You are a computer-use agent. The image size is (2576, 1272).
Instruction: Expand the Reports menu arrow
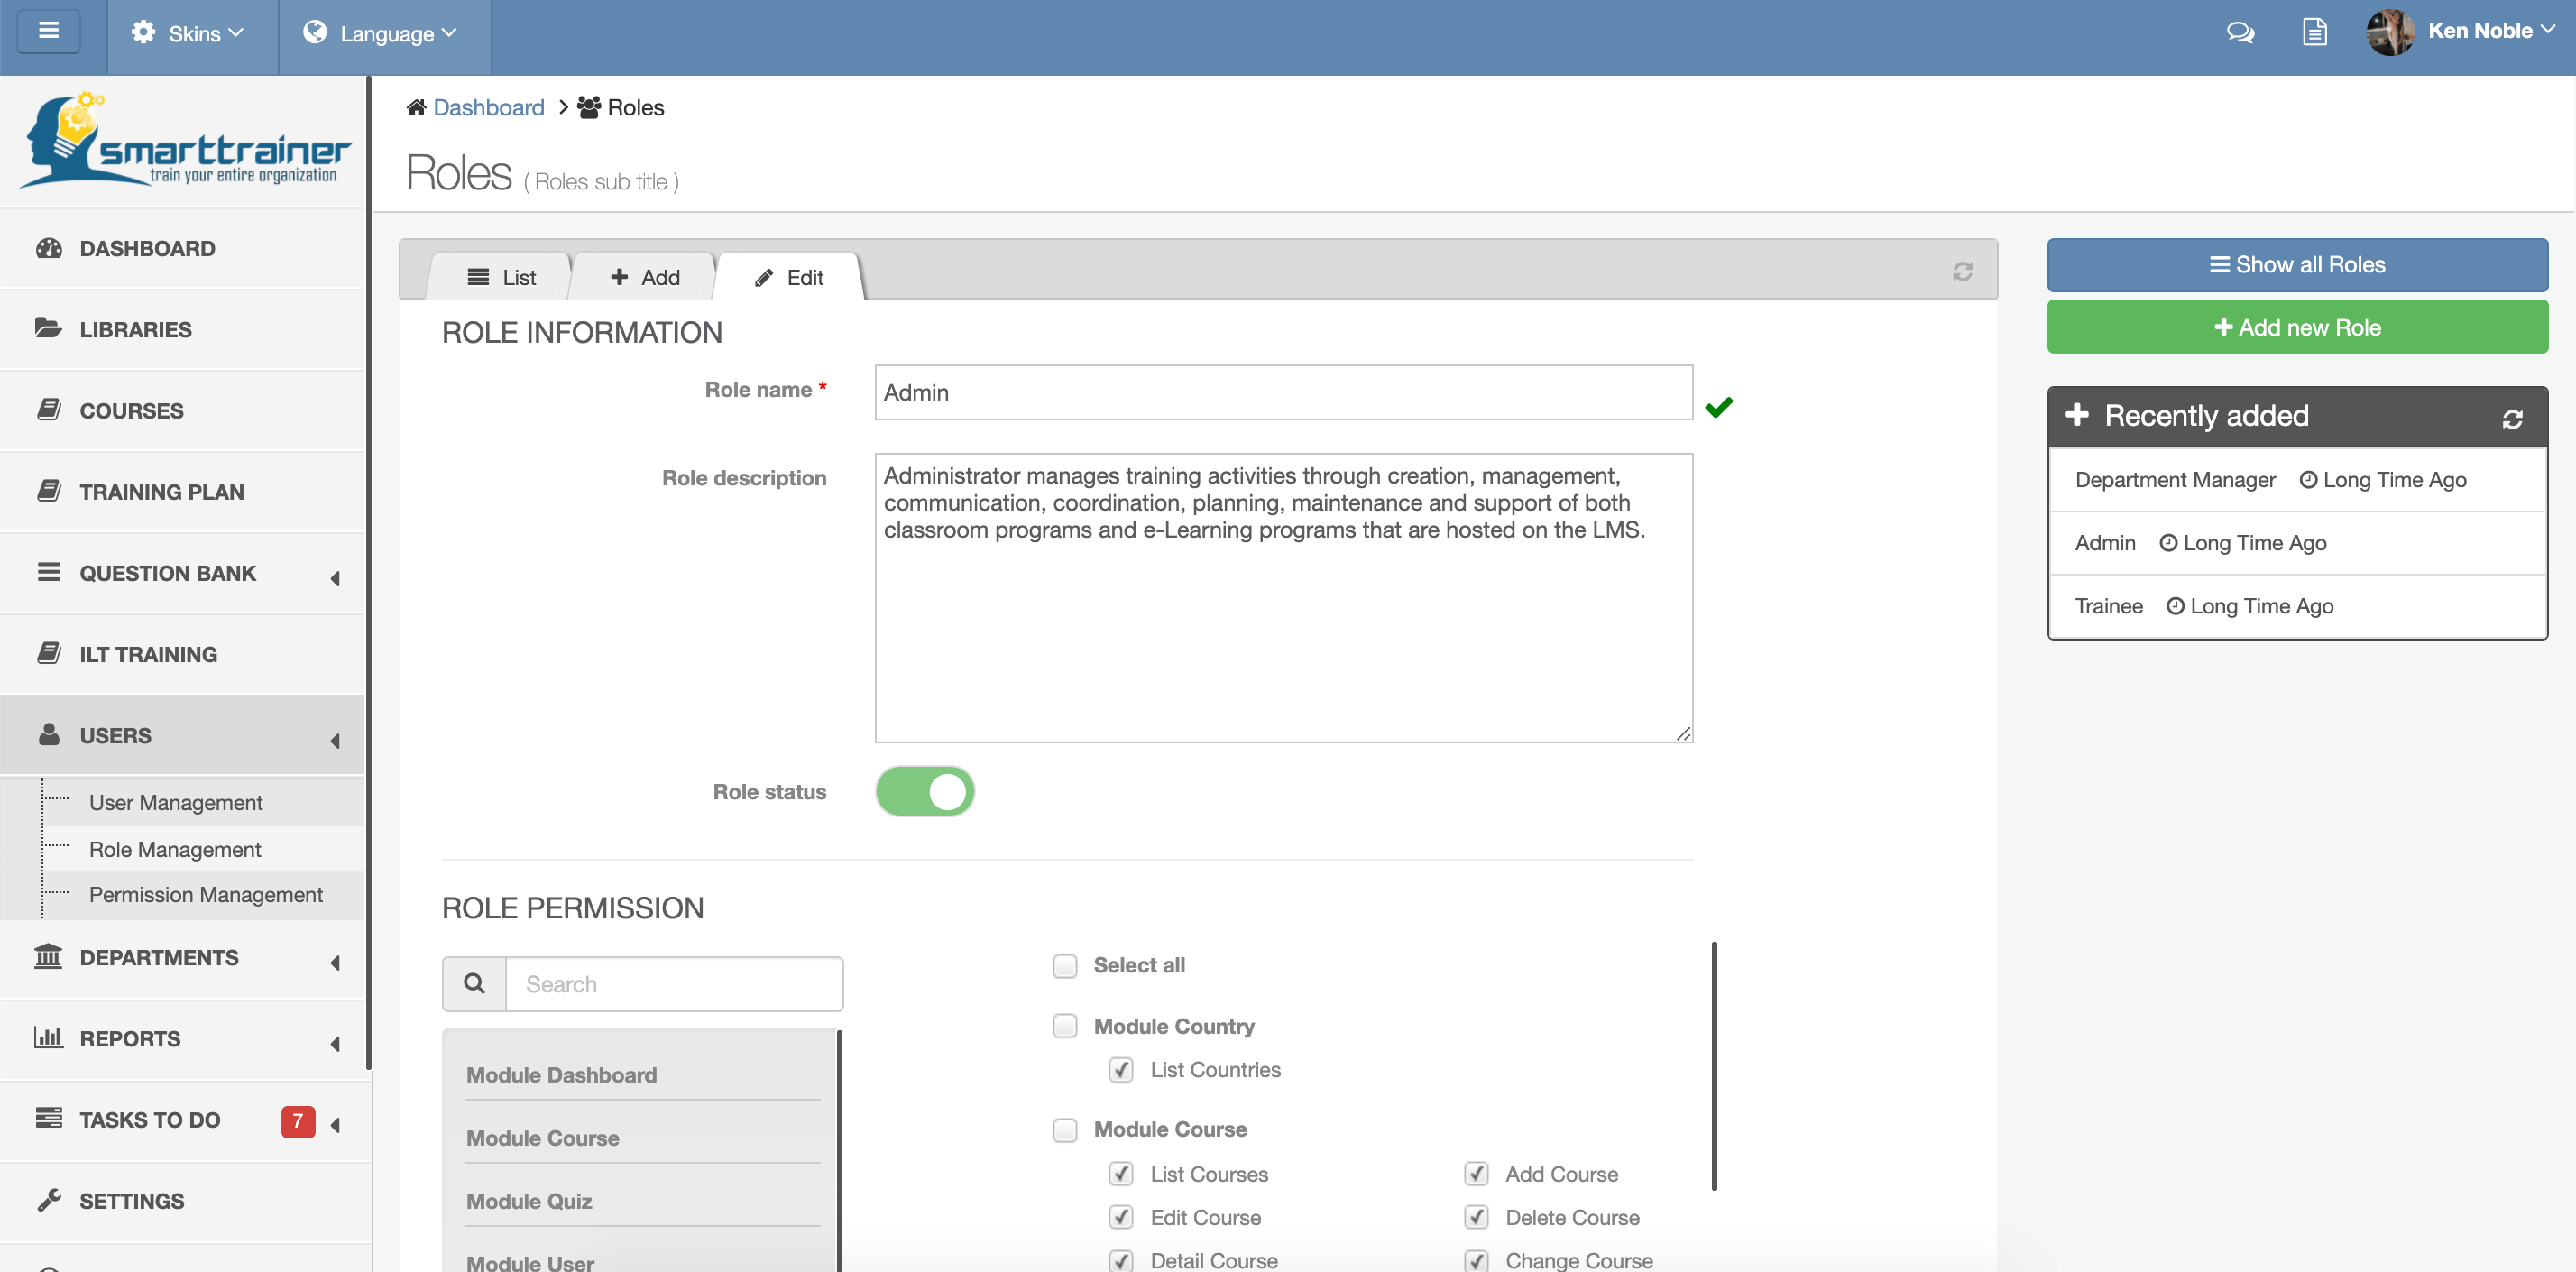point(335,1043)
